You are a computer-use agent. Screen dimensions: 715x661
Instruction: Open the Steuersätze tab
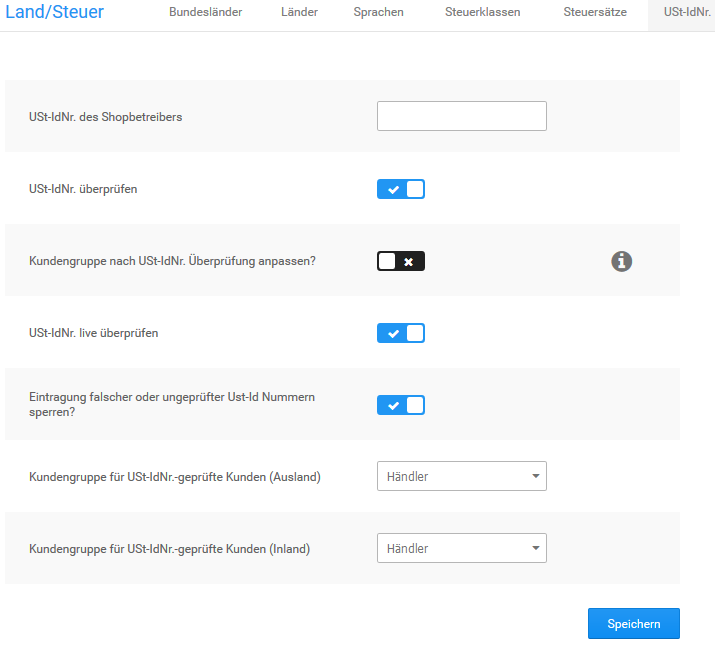[x=595, y=13]
